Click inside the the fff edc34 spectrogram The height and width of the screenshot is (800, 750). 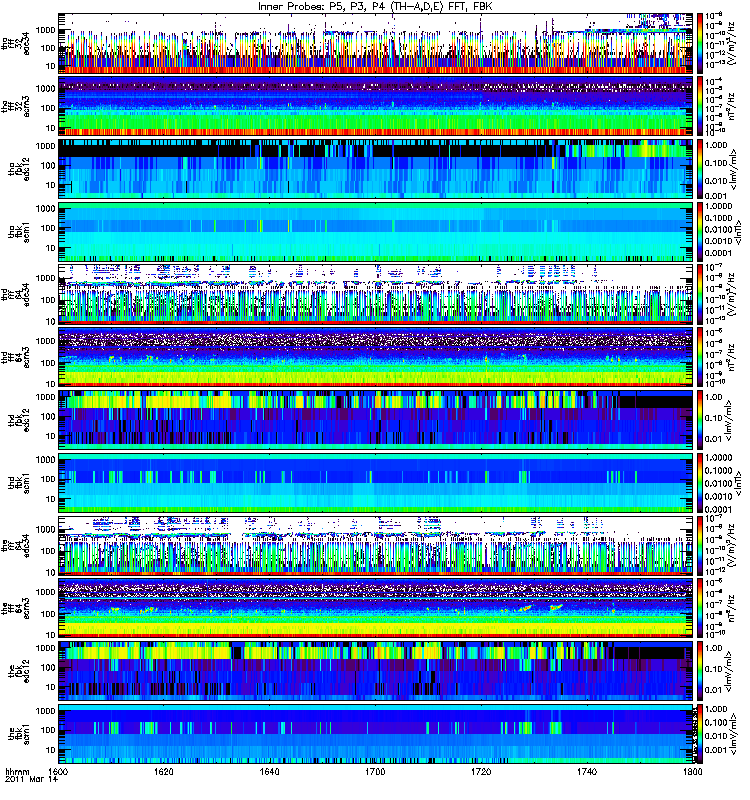(375, 545)
